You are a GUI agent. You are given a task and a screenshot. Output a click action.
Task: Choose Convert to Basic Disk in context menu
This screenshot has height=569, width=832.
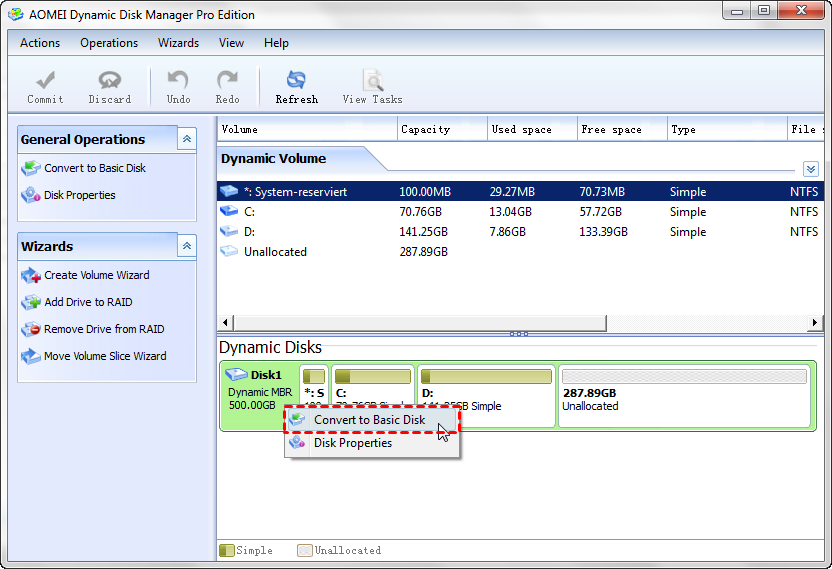coord(369,420)
